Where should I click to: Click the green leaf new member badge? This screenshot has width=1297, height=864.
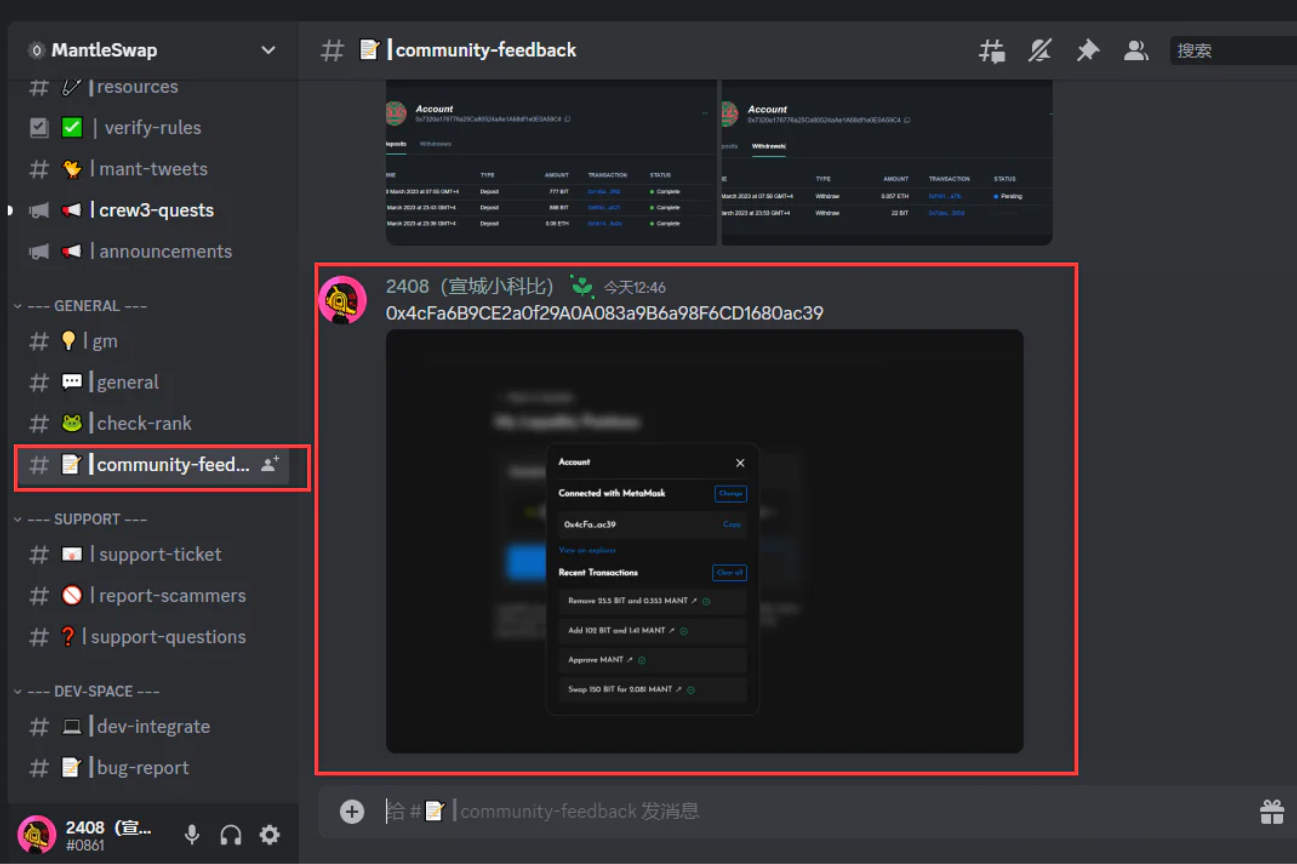582,286
